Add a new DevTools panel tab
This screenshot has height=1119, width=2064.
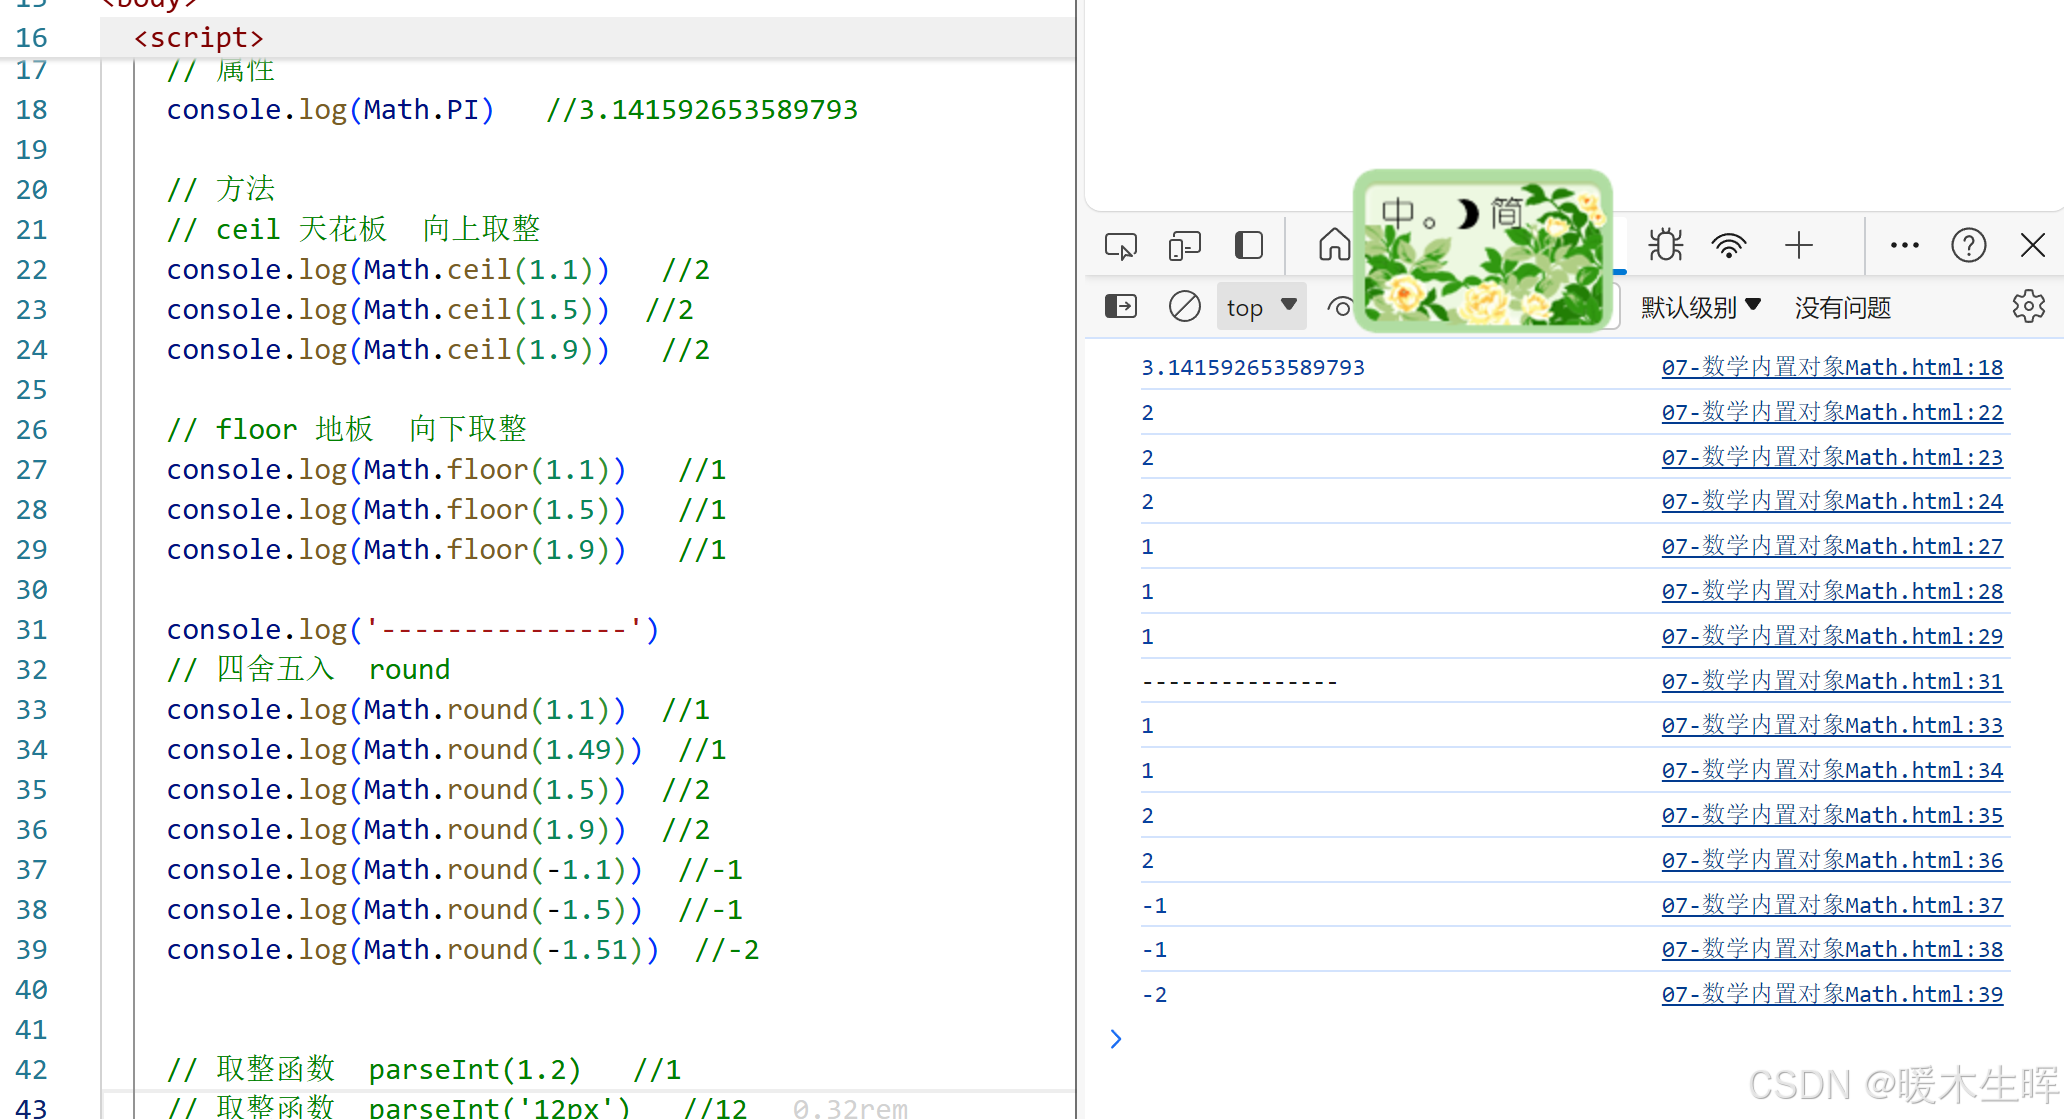1799,245
